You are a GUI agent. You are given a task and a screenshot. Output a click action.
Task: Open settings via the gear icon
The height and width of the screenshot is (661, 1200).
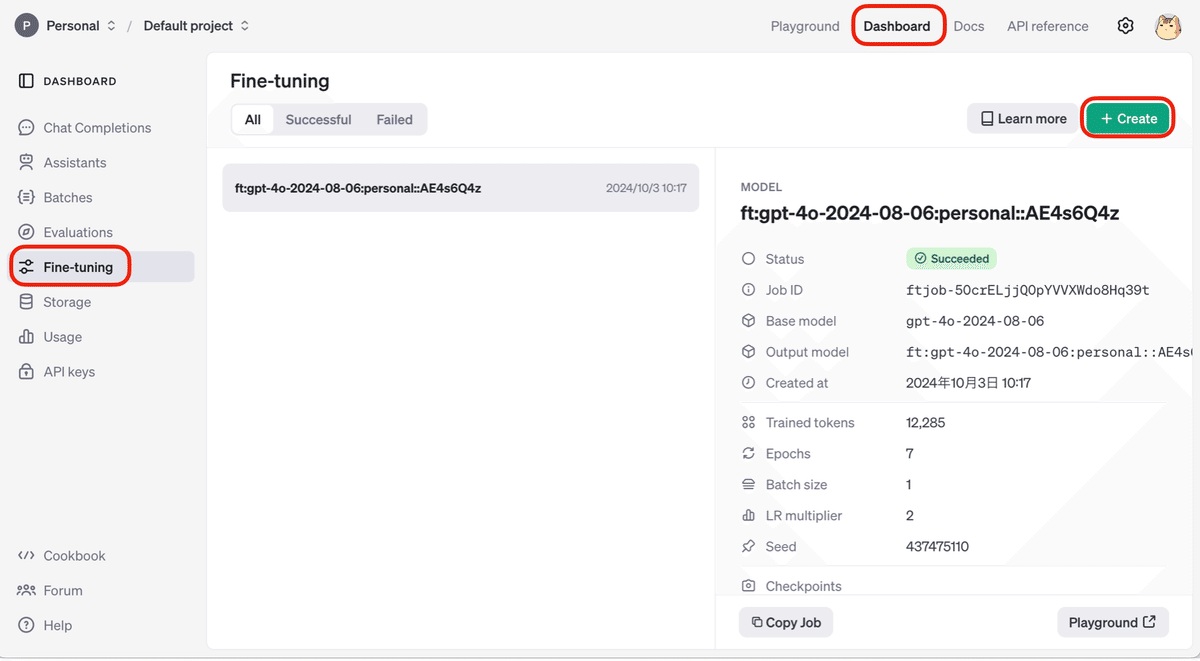(x=1125, y=26)
